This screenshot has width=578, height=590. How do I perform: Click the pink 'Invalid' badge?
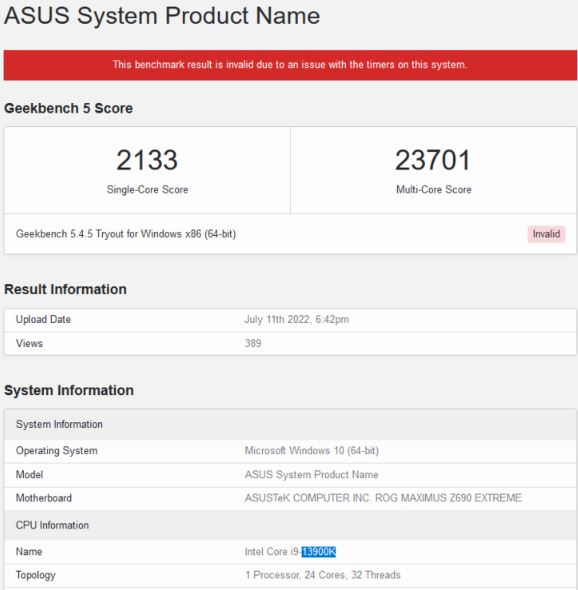pyautogui.click(x=546, y=234)
